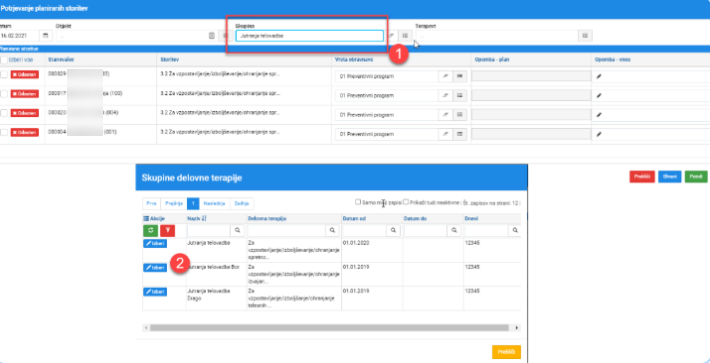Click Izberi for Jutranja telovadba Bor
The width and height of the screenshot is (710, 363).
[x=155, y=267]
